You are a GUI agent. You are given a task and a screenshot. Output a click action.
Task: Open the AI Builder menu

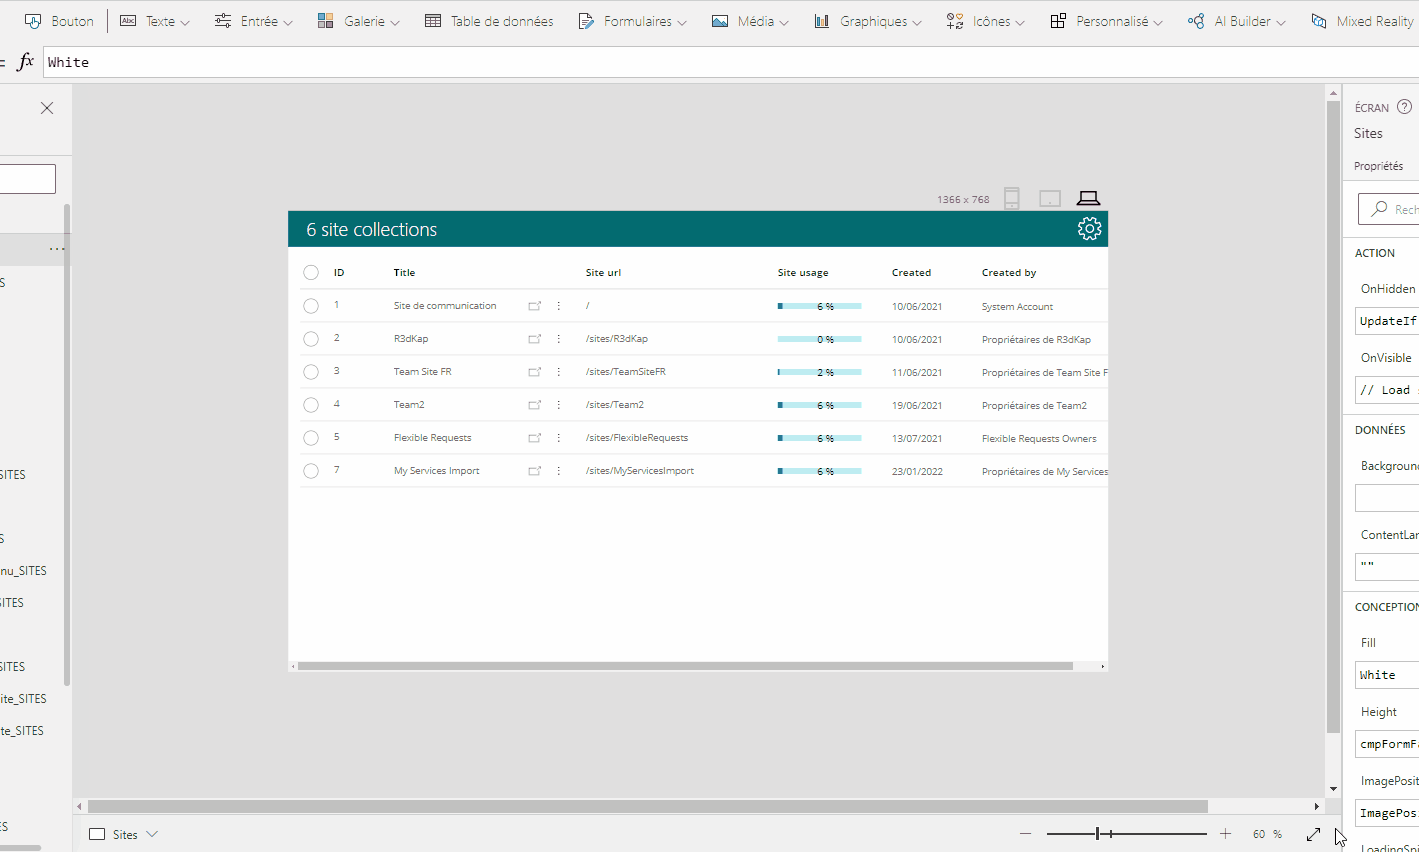1236,21
